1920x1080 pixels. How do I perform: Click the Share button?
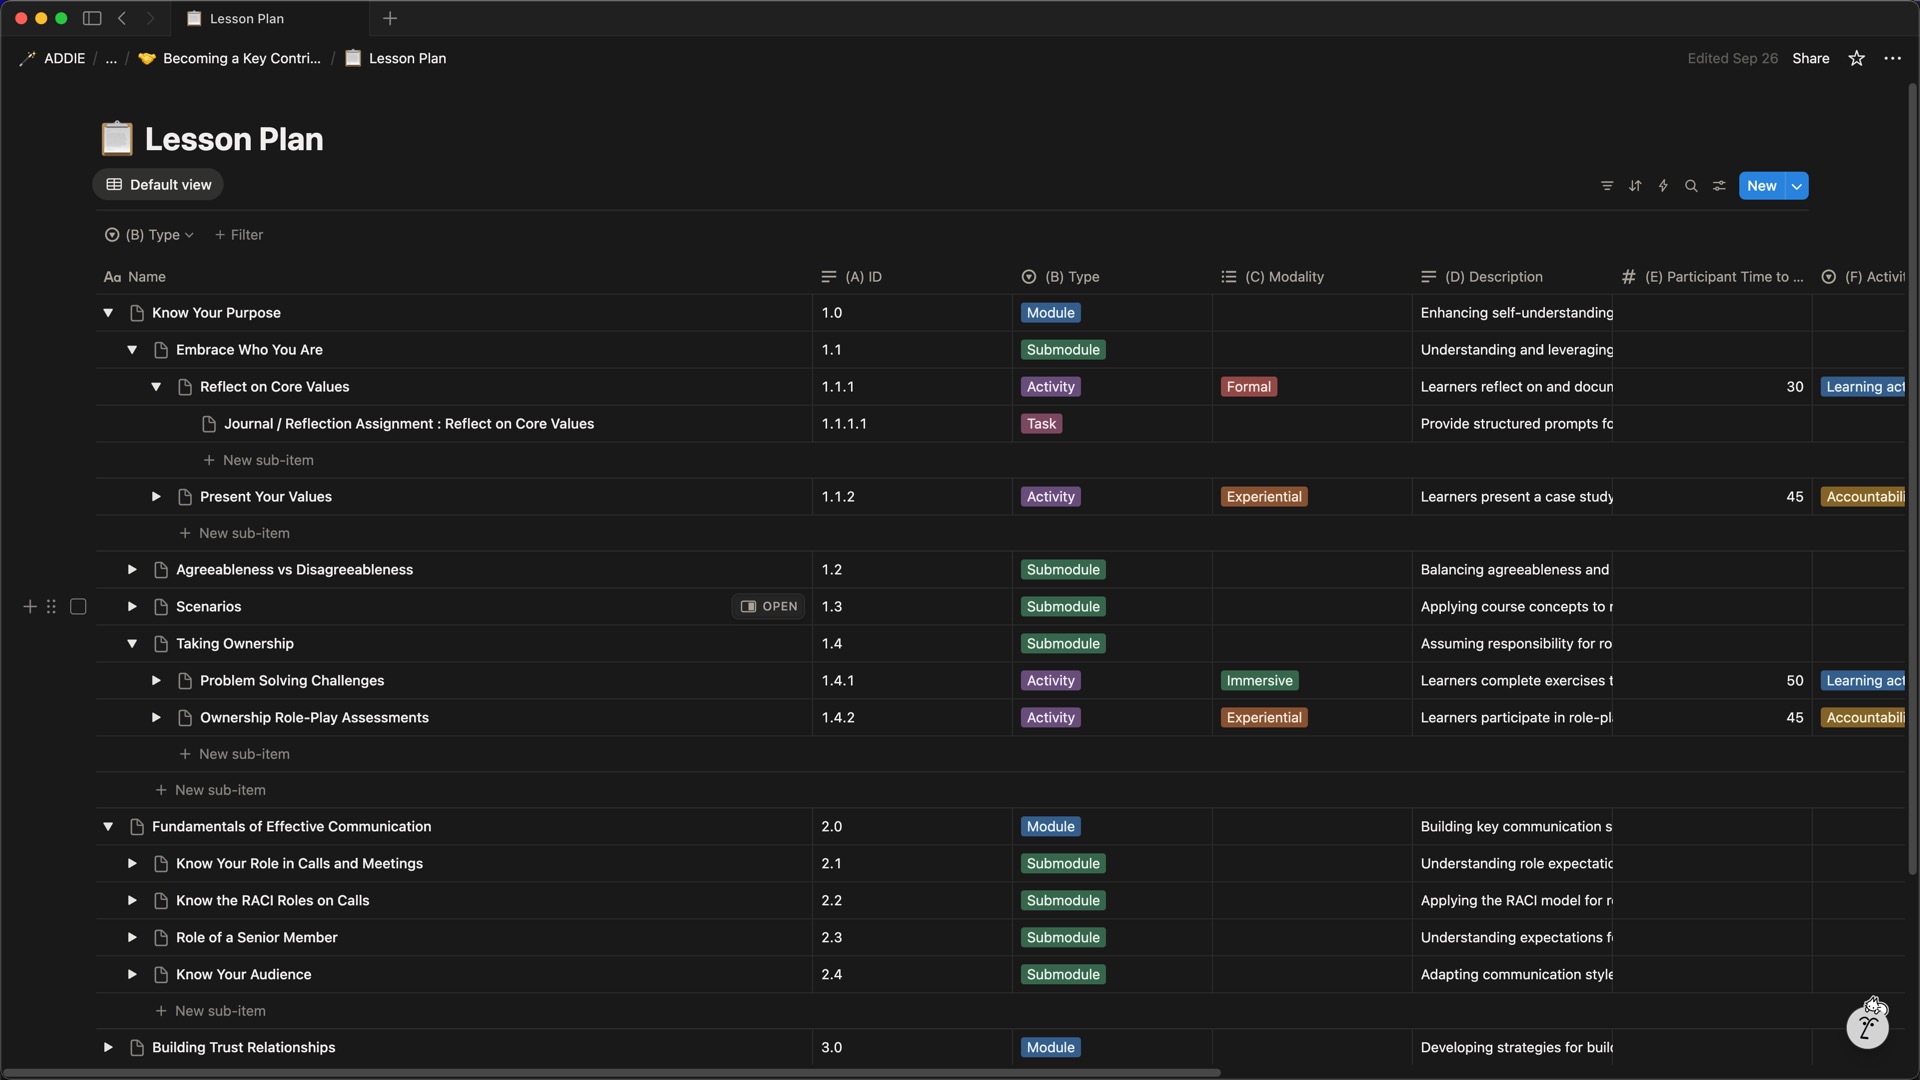click(1810, 59)
